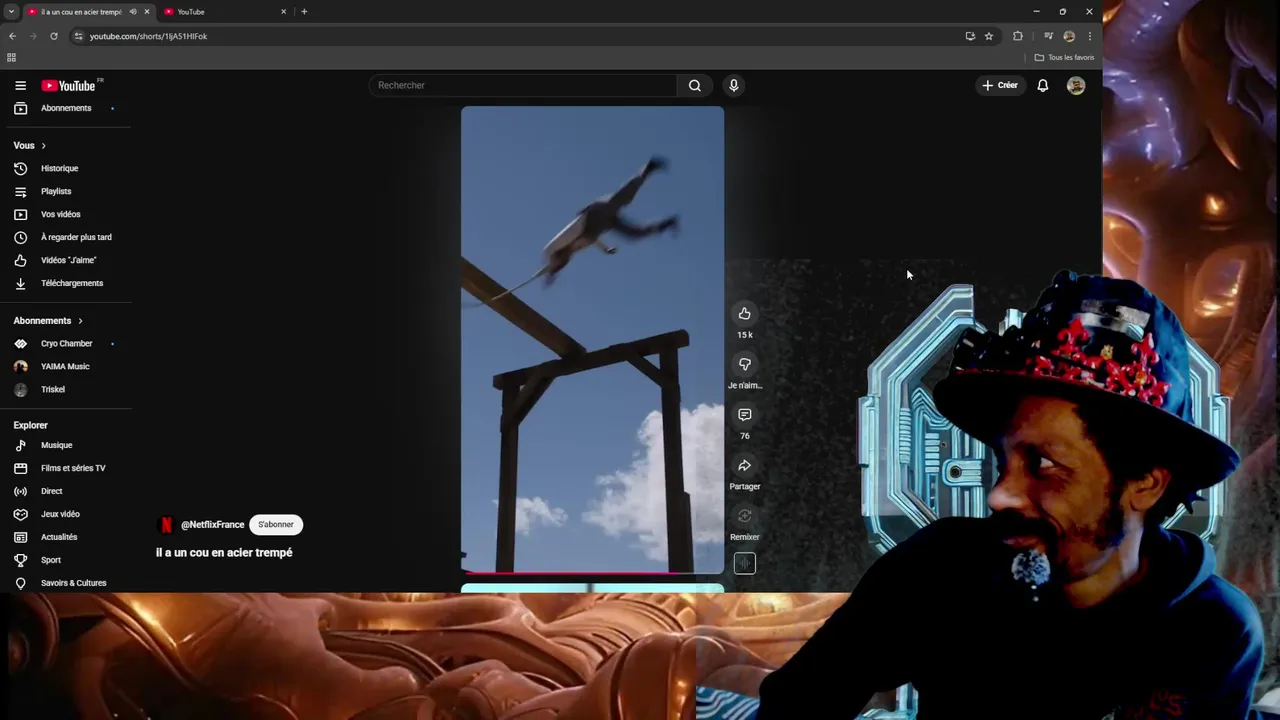Screen dimensions: 1280x720
Task: Open the Cryo Chamber subscription
Action: (65, 343)
